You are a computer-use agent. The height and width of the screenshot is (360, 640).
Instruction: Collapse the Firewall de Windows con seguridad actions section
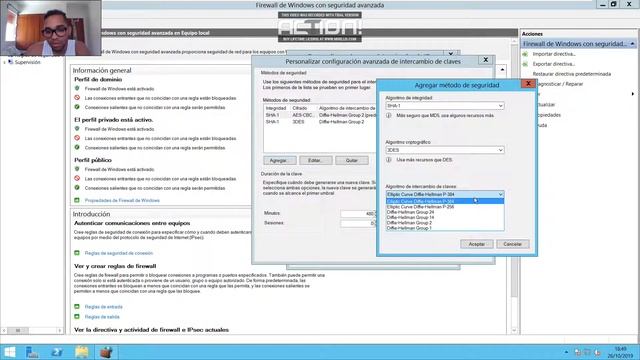[x=632, y=44]
